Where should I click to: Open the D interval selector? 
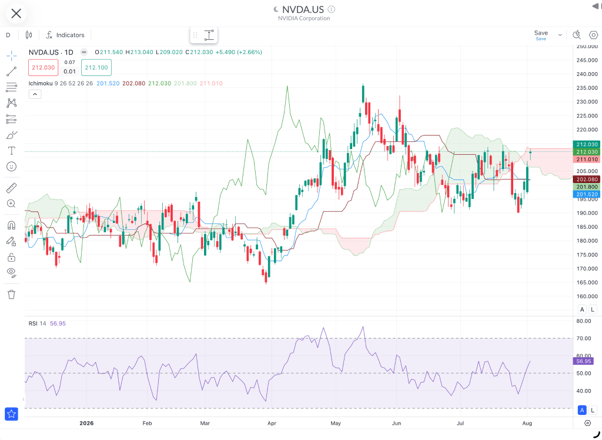click(8, 35)
